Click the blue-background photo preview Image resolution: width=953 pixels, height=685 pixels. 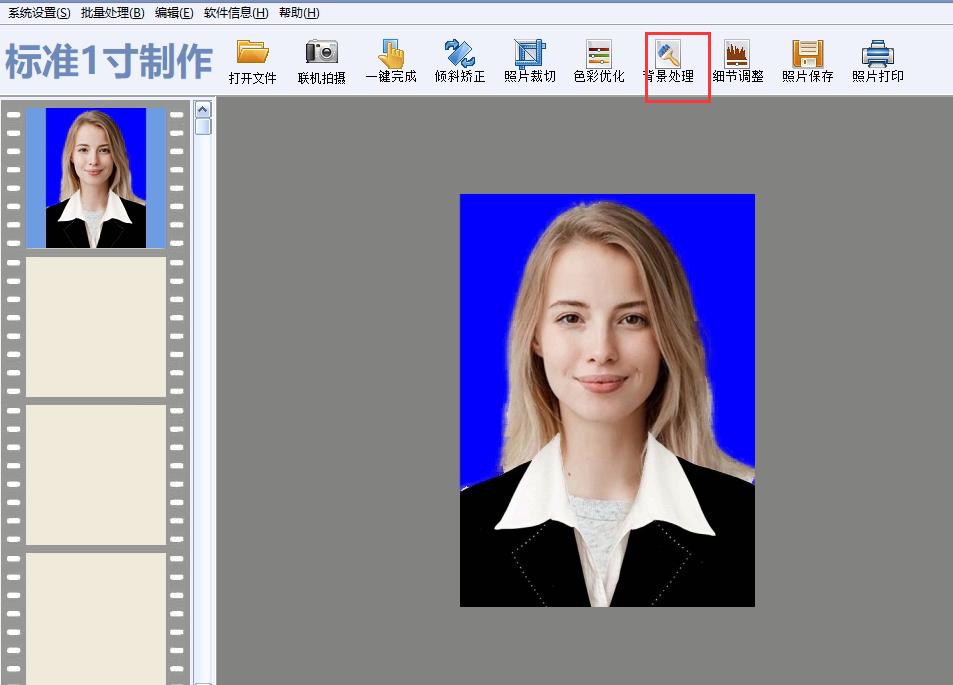[x=606, y=400]
